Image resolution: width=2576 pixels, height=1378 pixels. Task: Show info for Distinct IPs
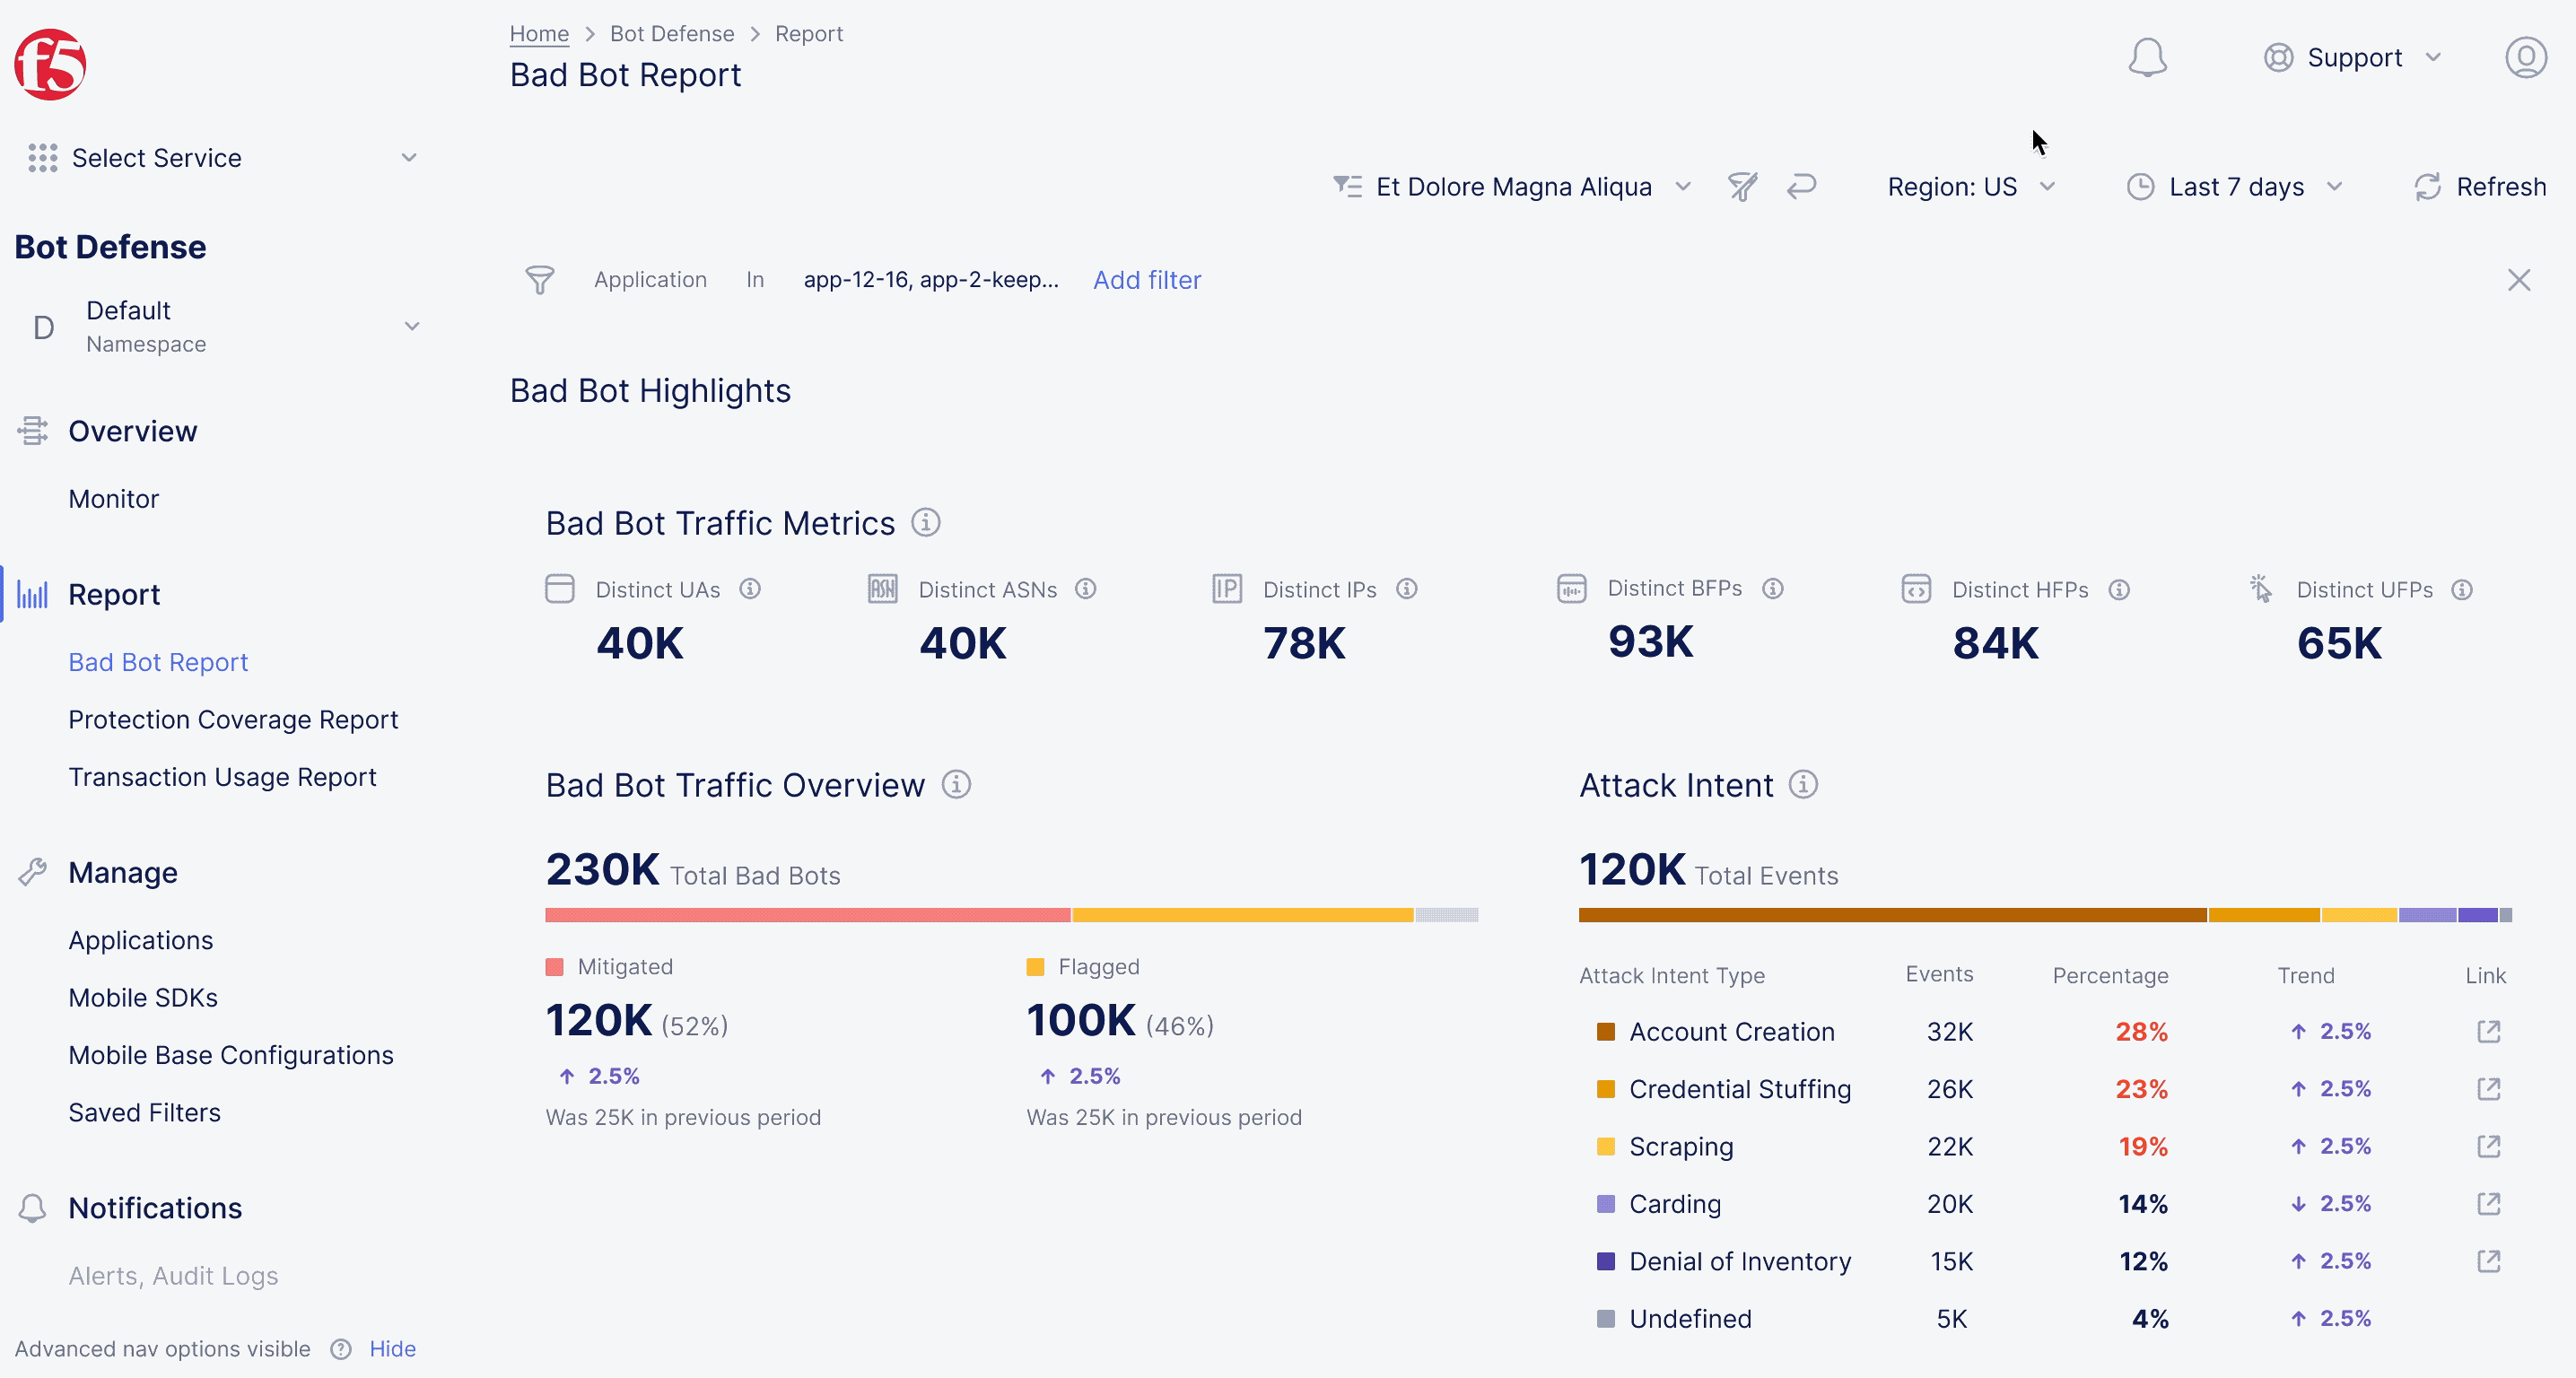coord(1407,590)
